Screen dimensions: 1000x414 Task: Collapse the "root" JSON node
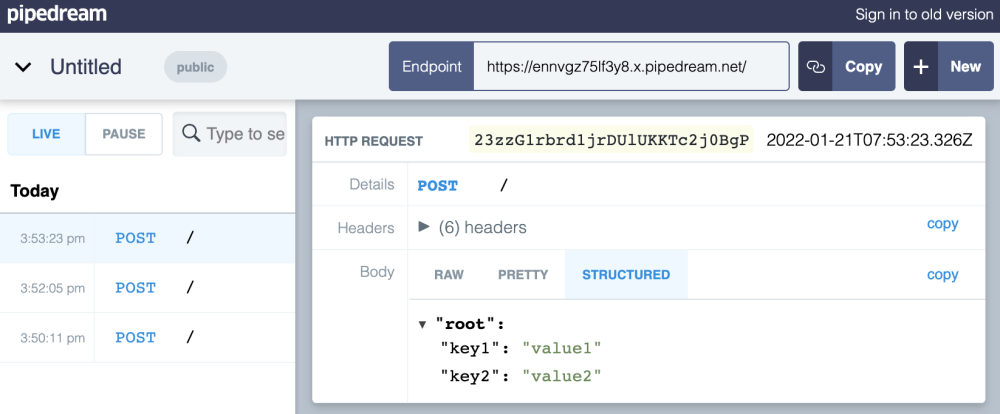[x=424, y=325]
